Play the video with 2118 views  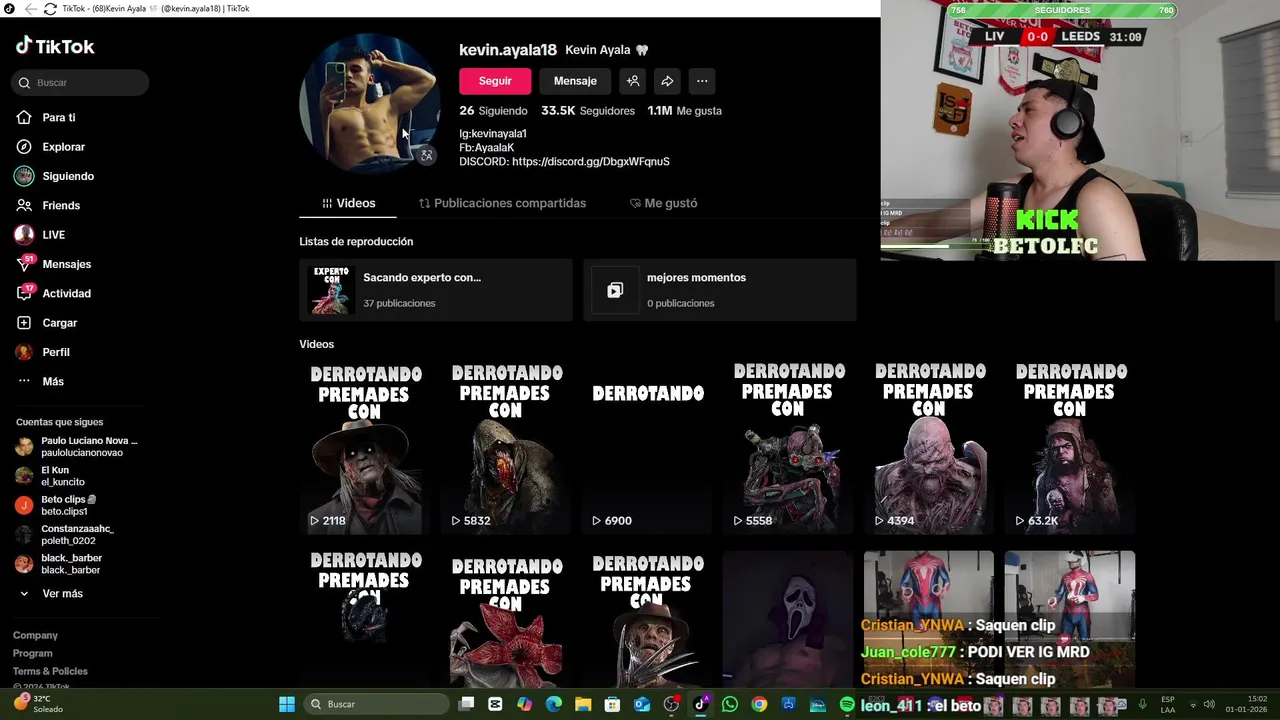coord(366,448)
